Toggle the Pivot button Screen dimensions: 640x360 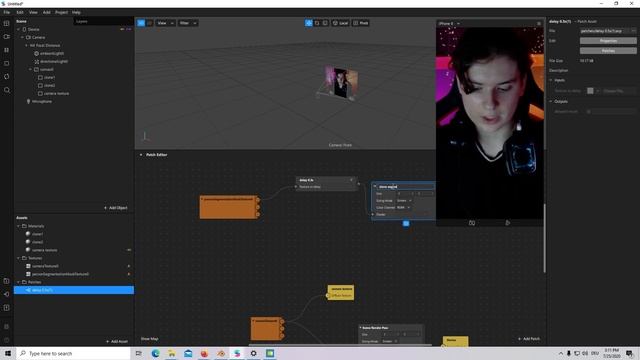pyautogui.click(x=361, y=23)
